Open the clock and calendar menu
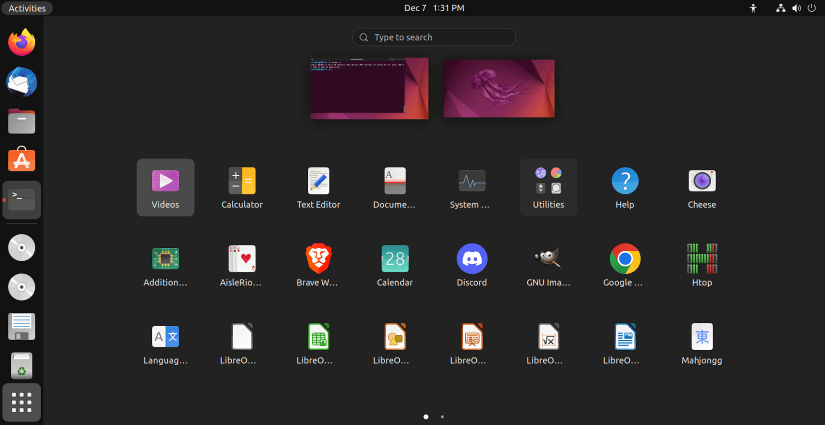Screen dimensions: 825x425 click(x=434, y=8)
